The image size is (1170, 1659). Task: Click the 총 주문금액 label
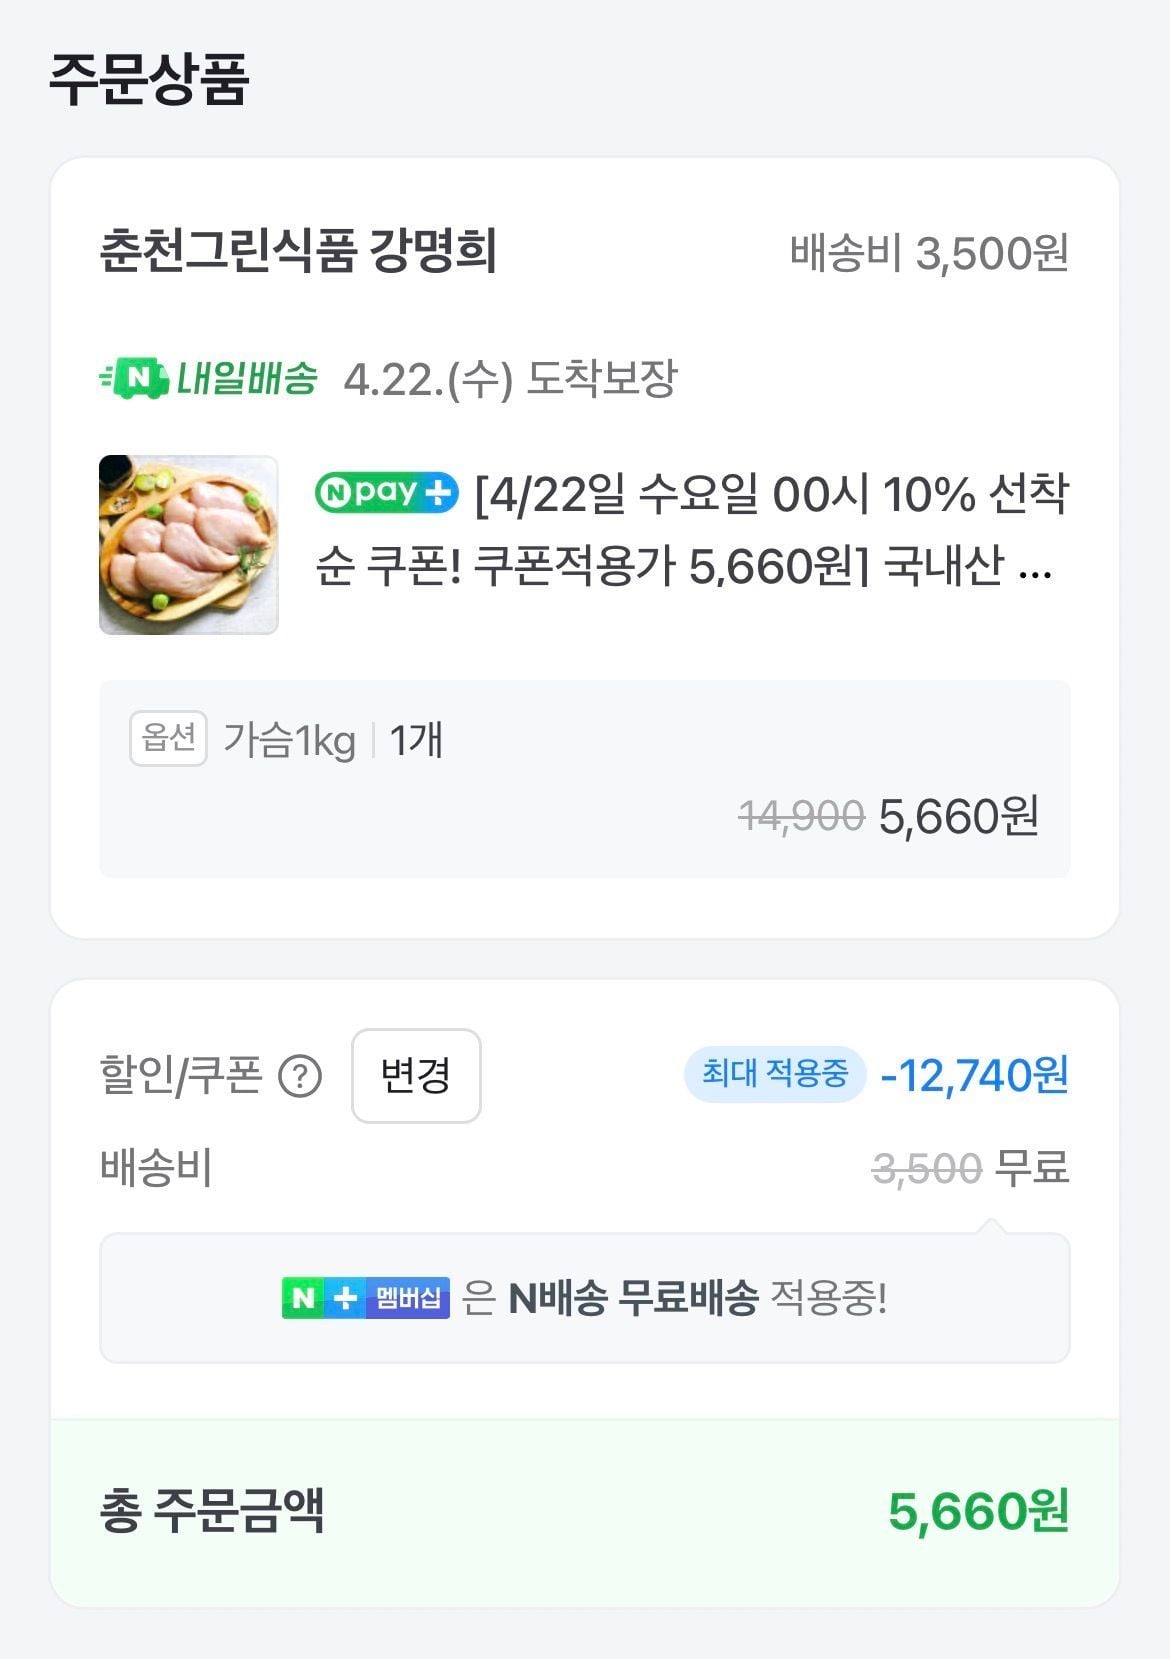[x=212, y=1511]
